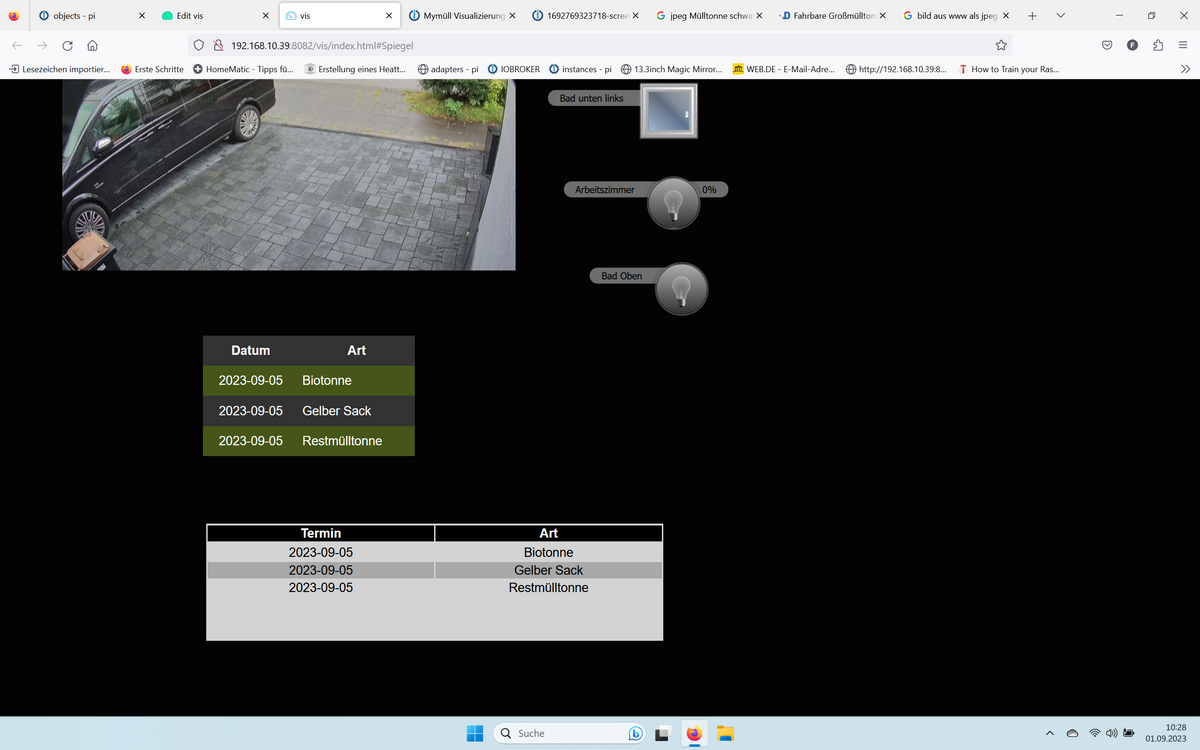Close the Edit vis tab
Image resolution: width=1200 pixels, height=750 pixels.
tap(265, 16)
